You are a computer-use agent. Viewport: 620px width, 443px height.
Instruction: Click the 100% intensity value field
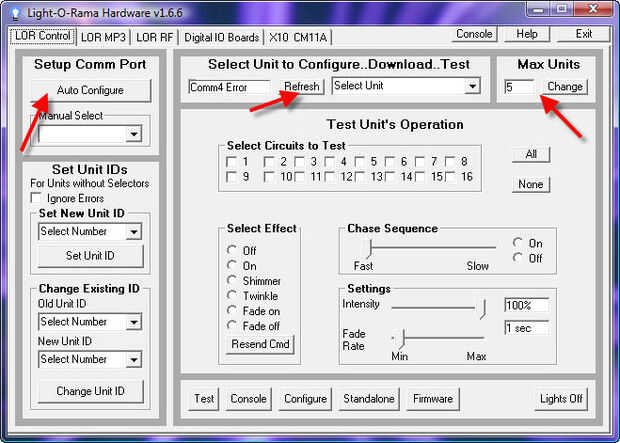point(527,305)
